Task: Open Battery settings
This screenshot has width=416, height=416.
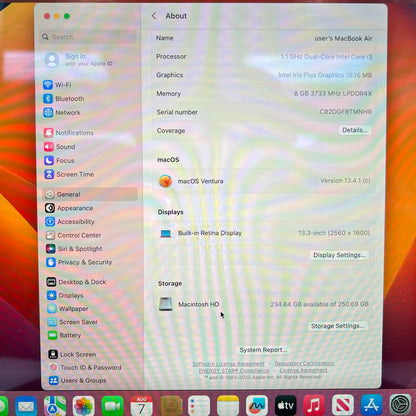Action: tap(64, 335)
